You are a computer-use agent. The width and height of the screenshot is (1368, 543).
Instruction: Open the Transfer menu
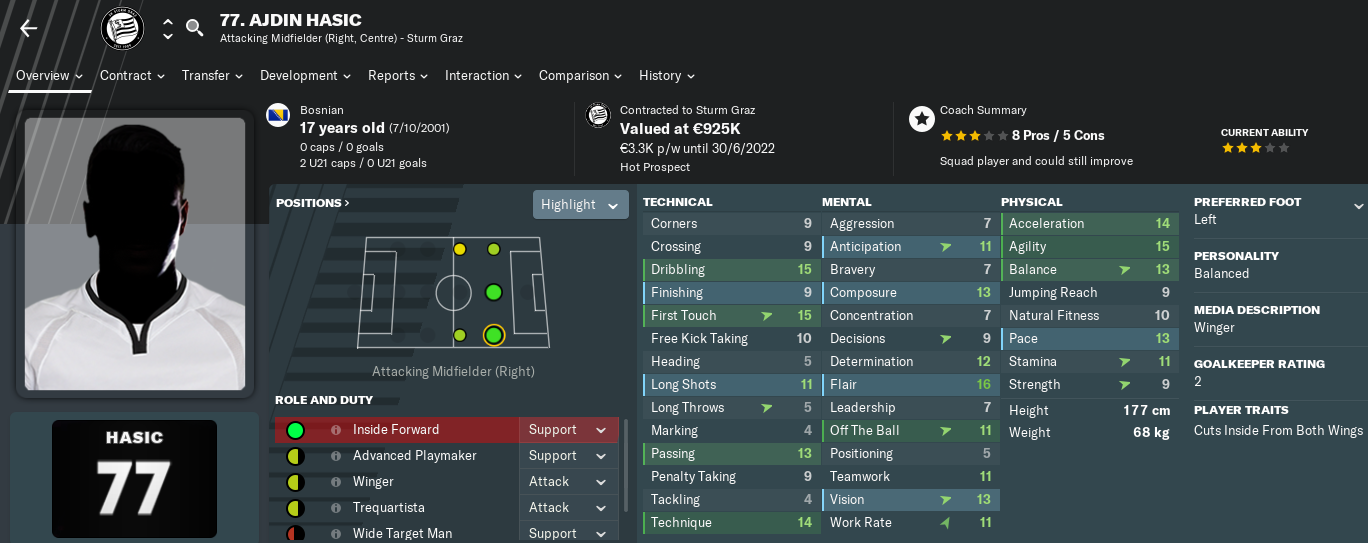(x=212, y=75)
